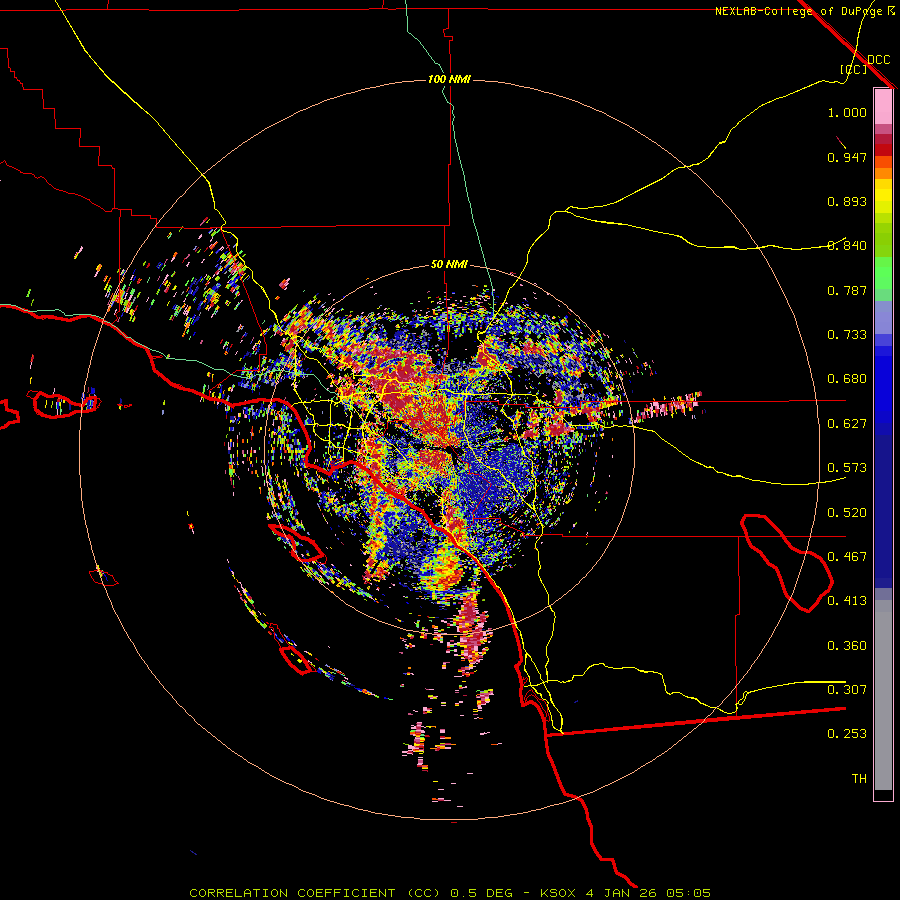The image size is (900, 900).
Task: Click the 0.360 scale value
Action: coord(847,646)
